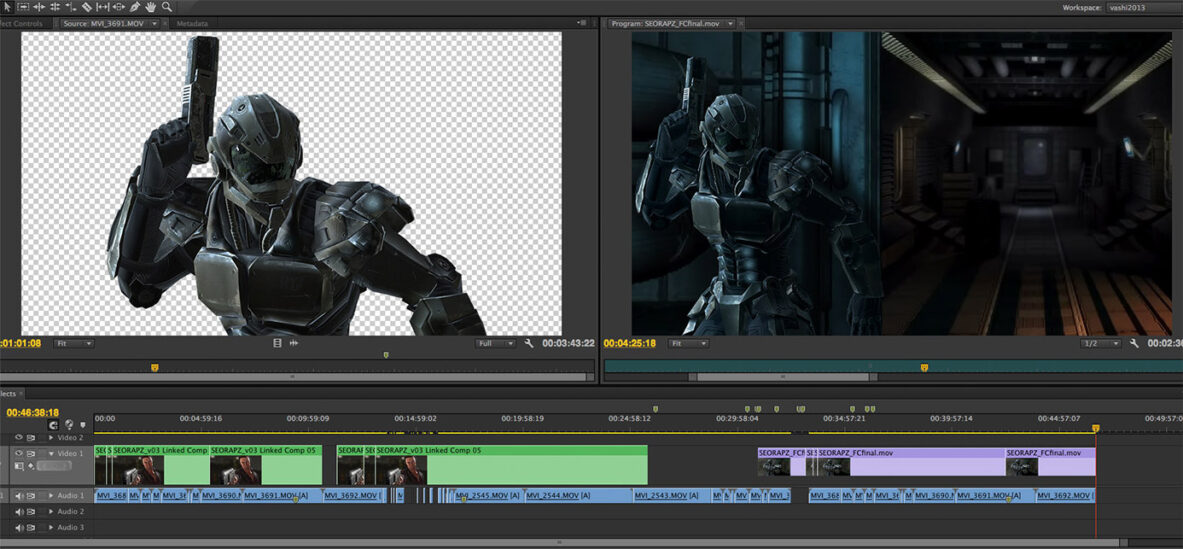Collapse the Video 1 track

[x=51, y=453]
